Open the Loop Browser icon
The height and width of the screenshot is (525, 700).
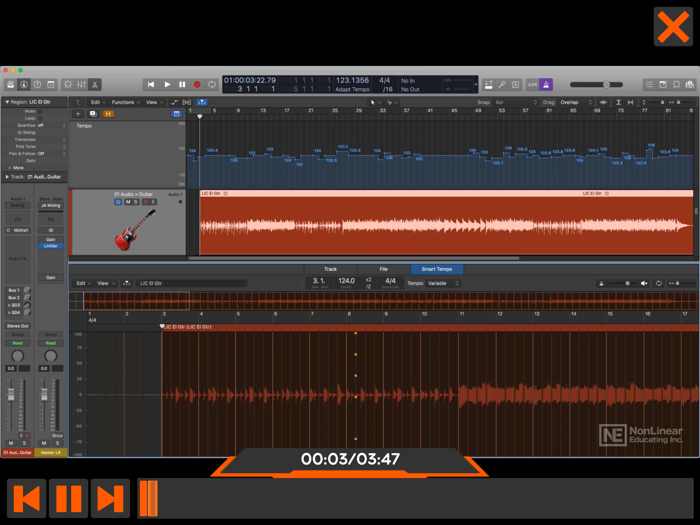pyautogui.click(x=676, y=84)
